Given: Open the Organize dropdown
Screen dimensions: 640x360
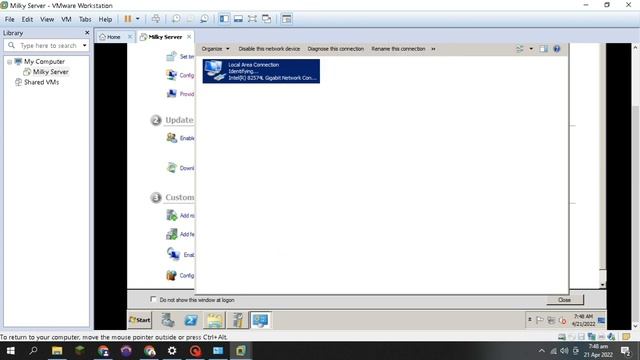Looking at the screenshot, I should click(216, 49).
